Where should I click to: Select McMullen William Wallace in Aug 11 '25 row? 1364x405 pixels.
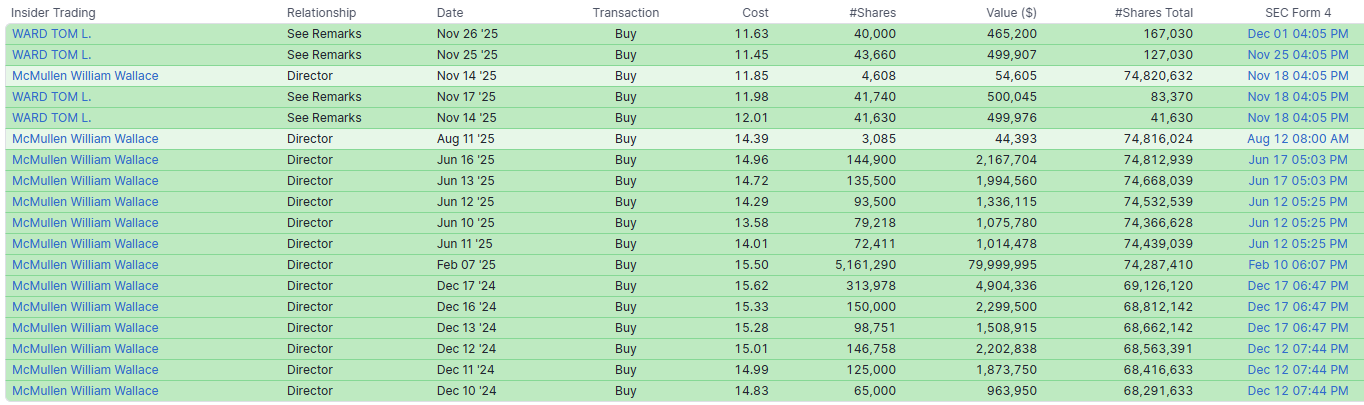pos(85,139)
